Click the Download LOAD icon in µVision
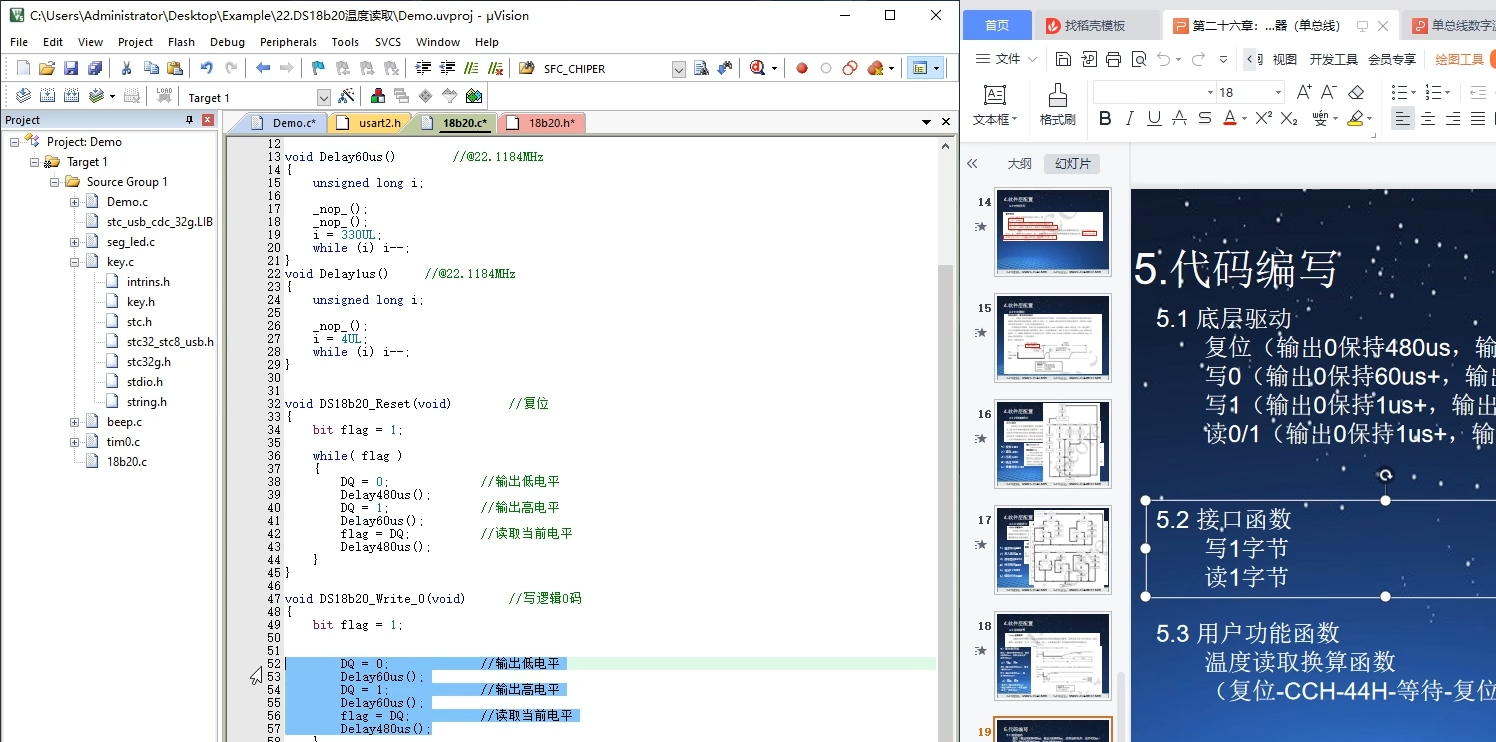 coord(164,96)
